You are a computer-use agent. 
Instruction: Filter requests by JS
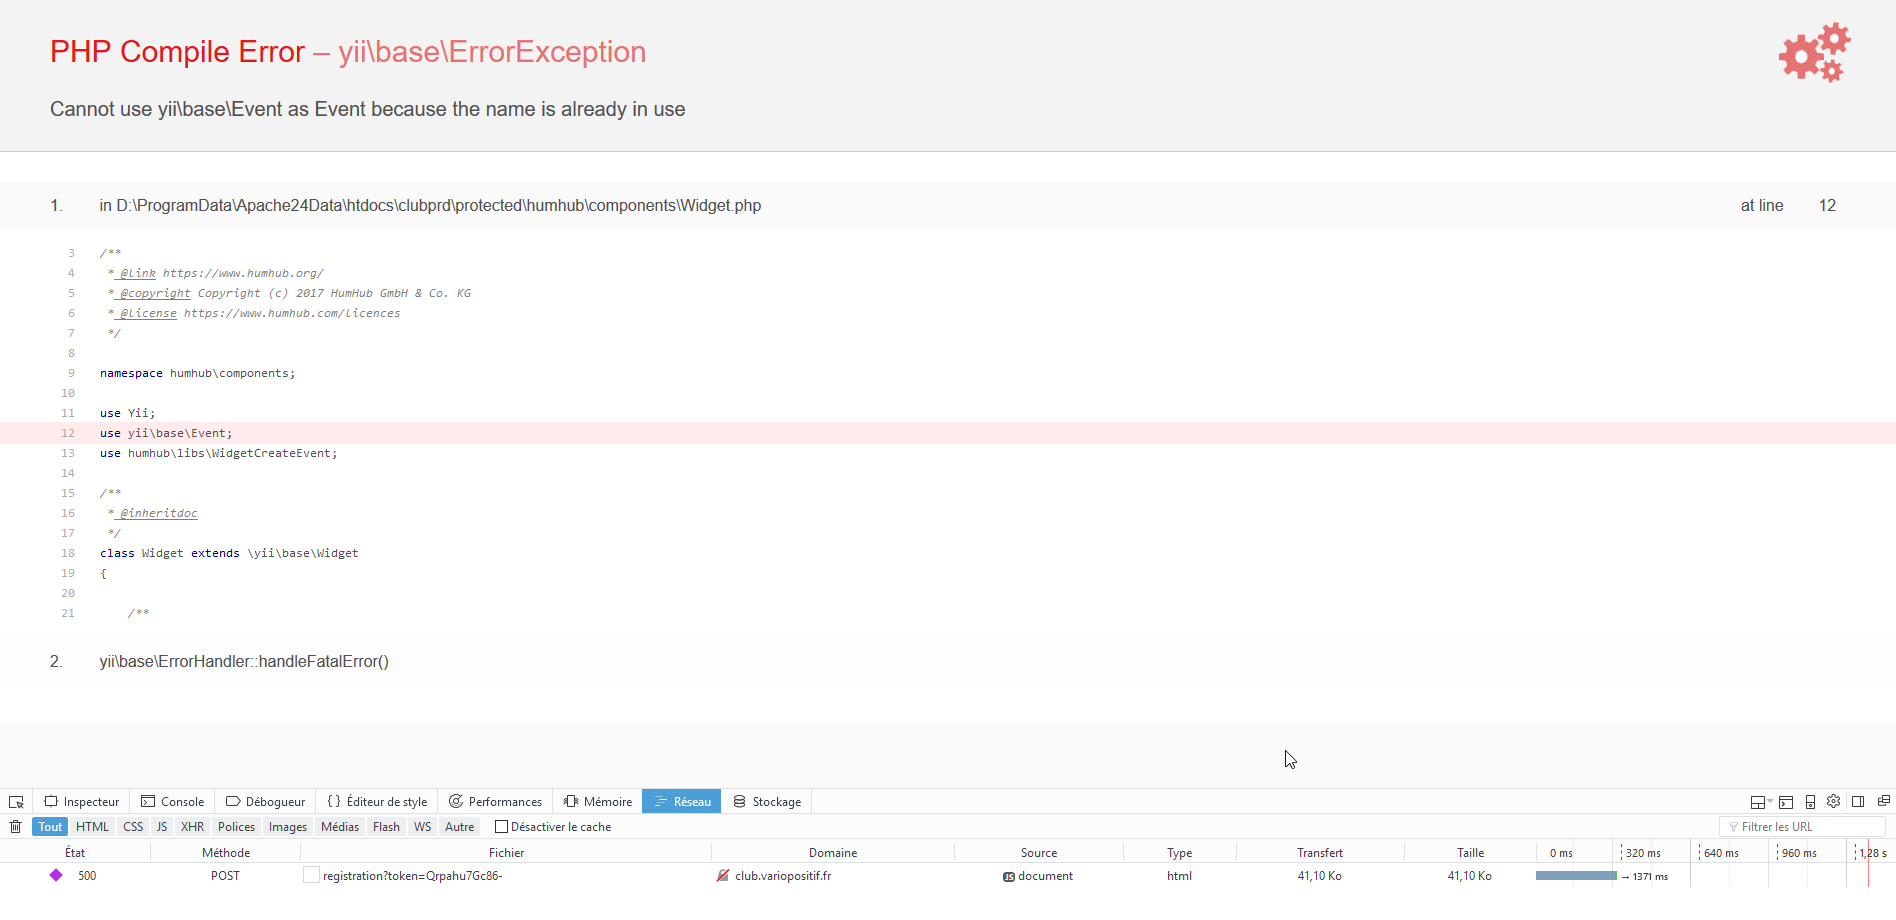coord(162,826)
